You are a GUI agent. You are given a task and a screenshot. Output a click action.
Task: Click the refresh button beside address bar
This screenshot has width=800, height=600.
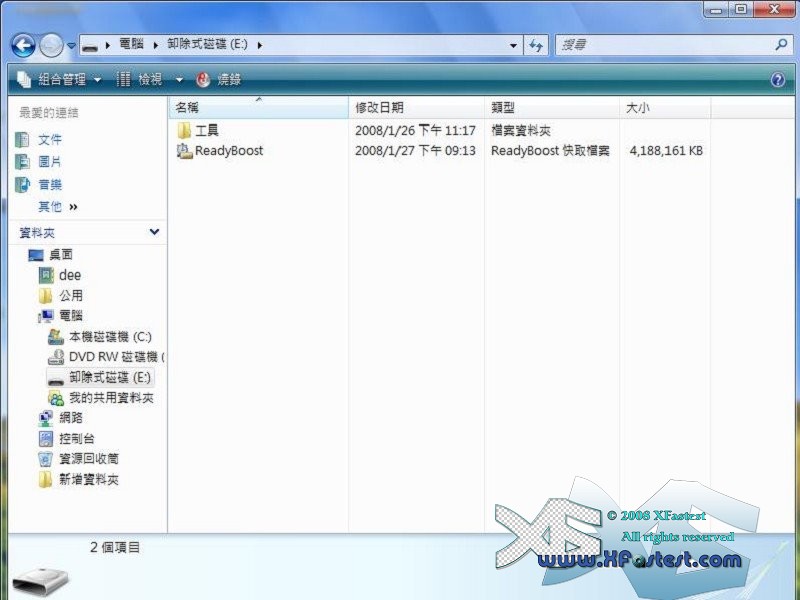coord(536,45)
